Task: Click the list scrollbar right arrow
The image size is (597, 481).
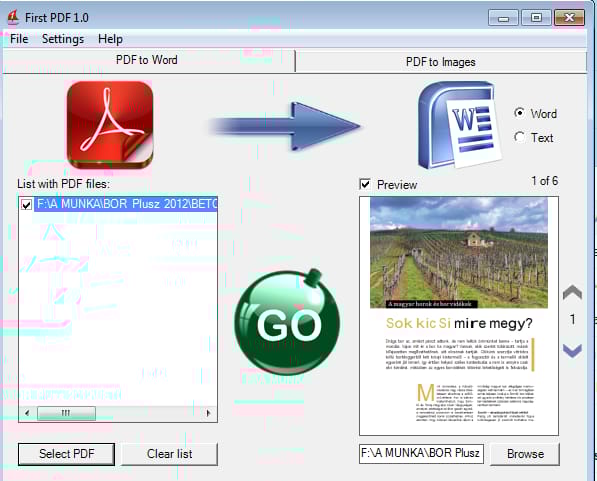Action: click(x=208, y=413)
